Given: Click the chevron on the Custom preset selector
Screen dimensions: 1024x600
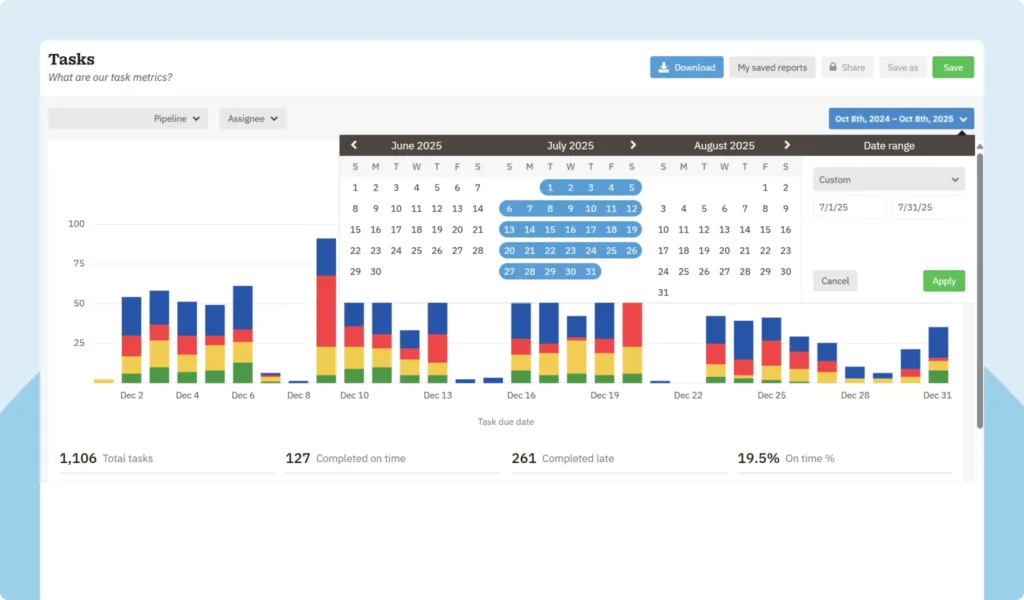Looking at the screenshot, I should coord(953,179).
